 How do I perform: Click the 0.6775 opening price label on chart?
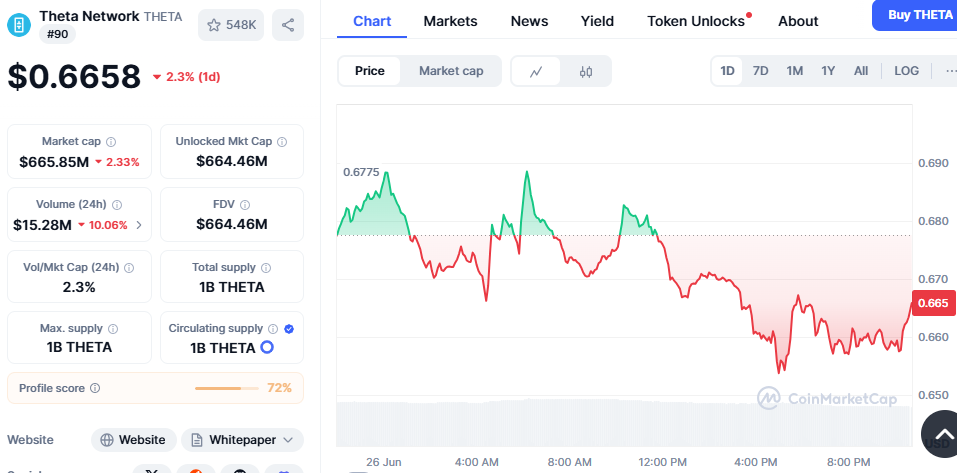pyautogui.click(x=361, y=173)
